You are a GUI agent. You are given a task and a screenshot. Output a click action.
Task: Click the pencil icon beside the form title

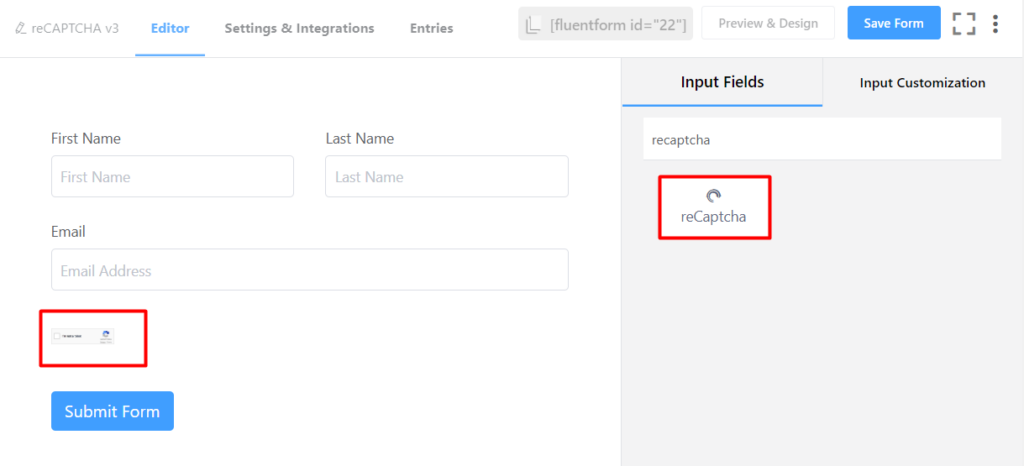pyautogui.click(x=20, y=28)
